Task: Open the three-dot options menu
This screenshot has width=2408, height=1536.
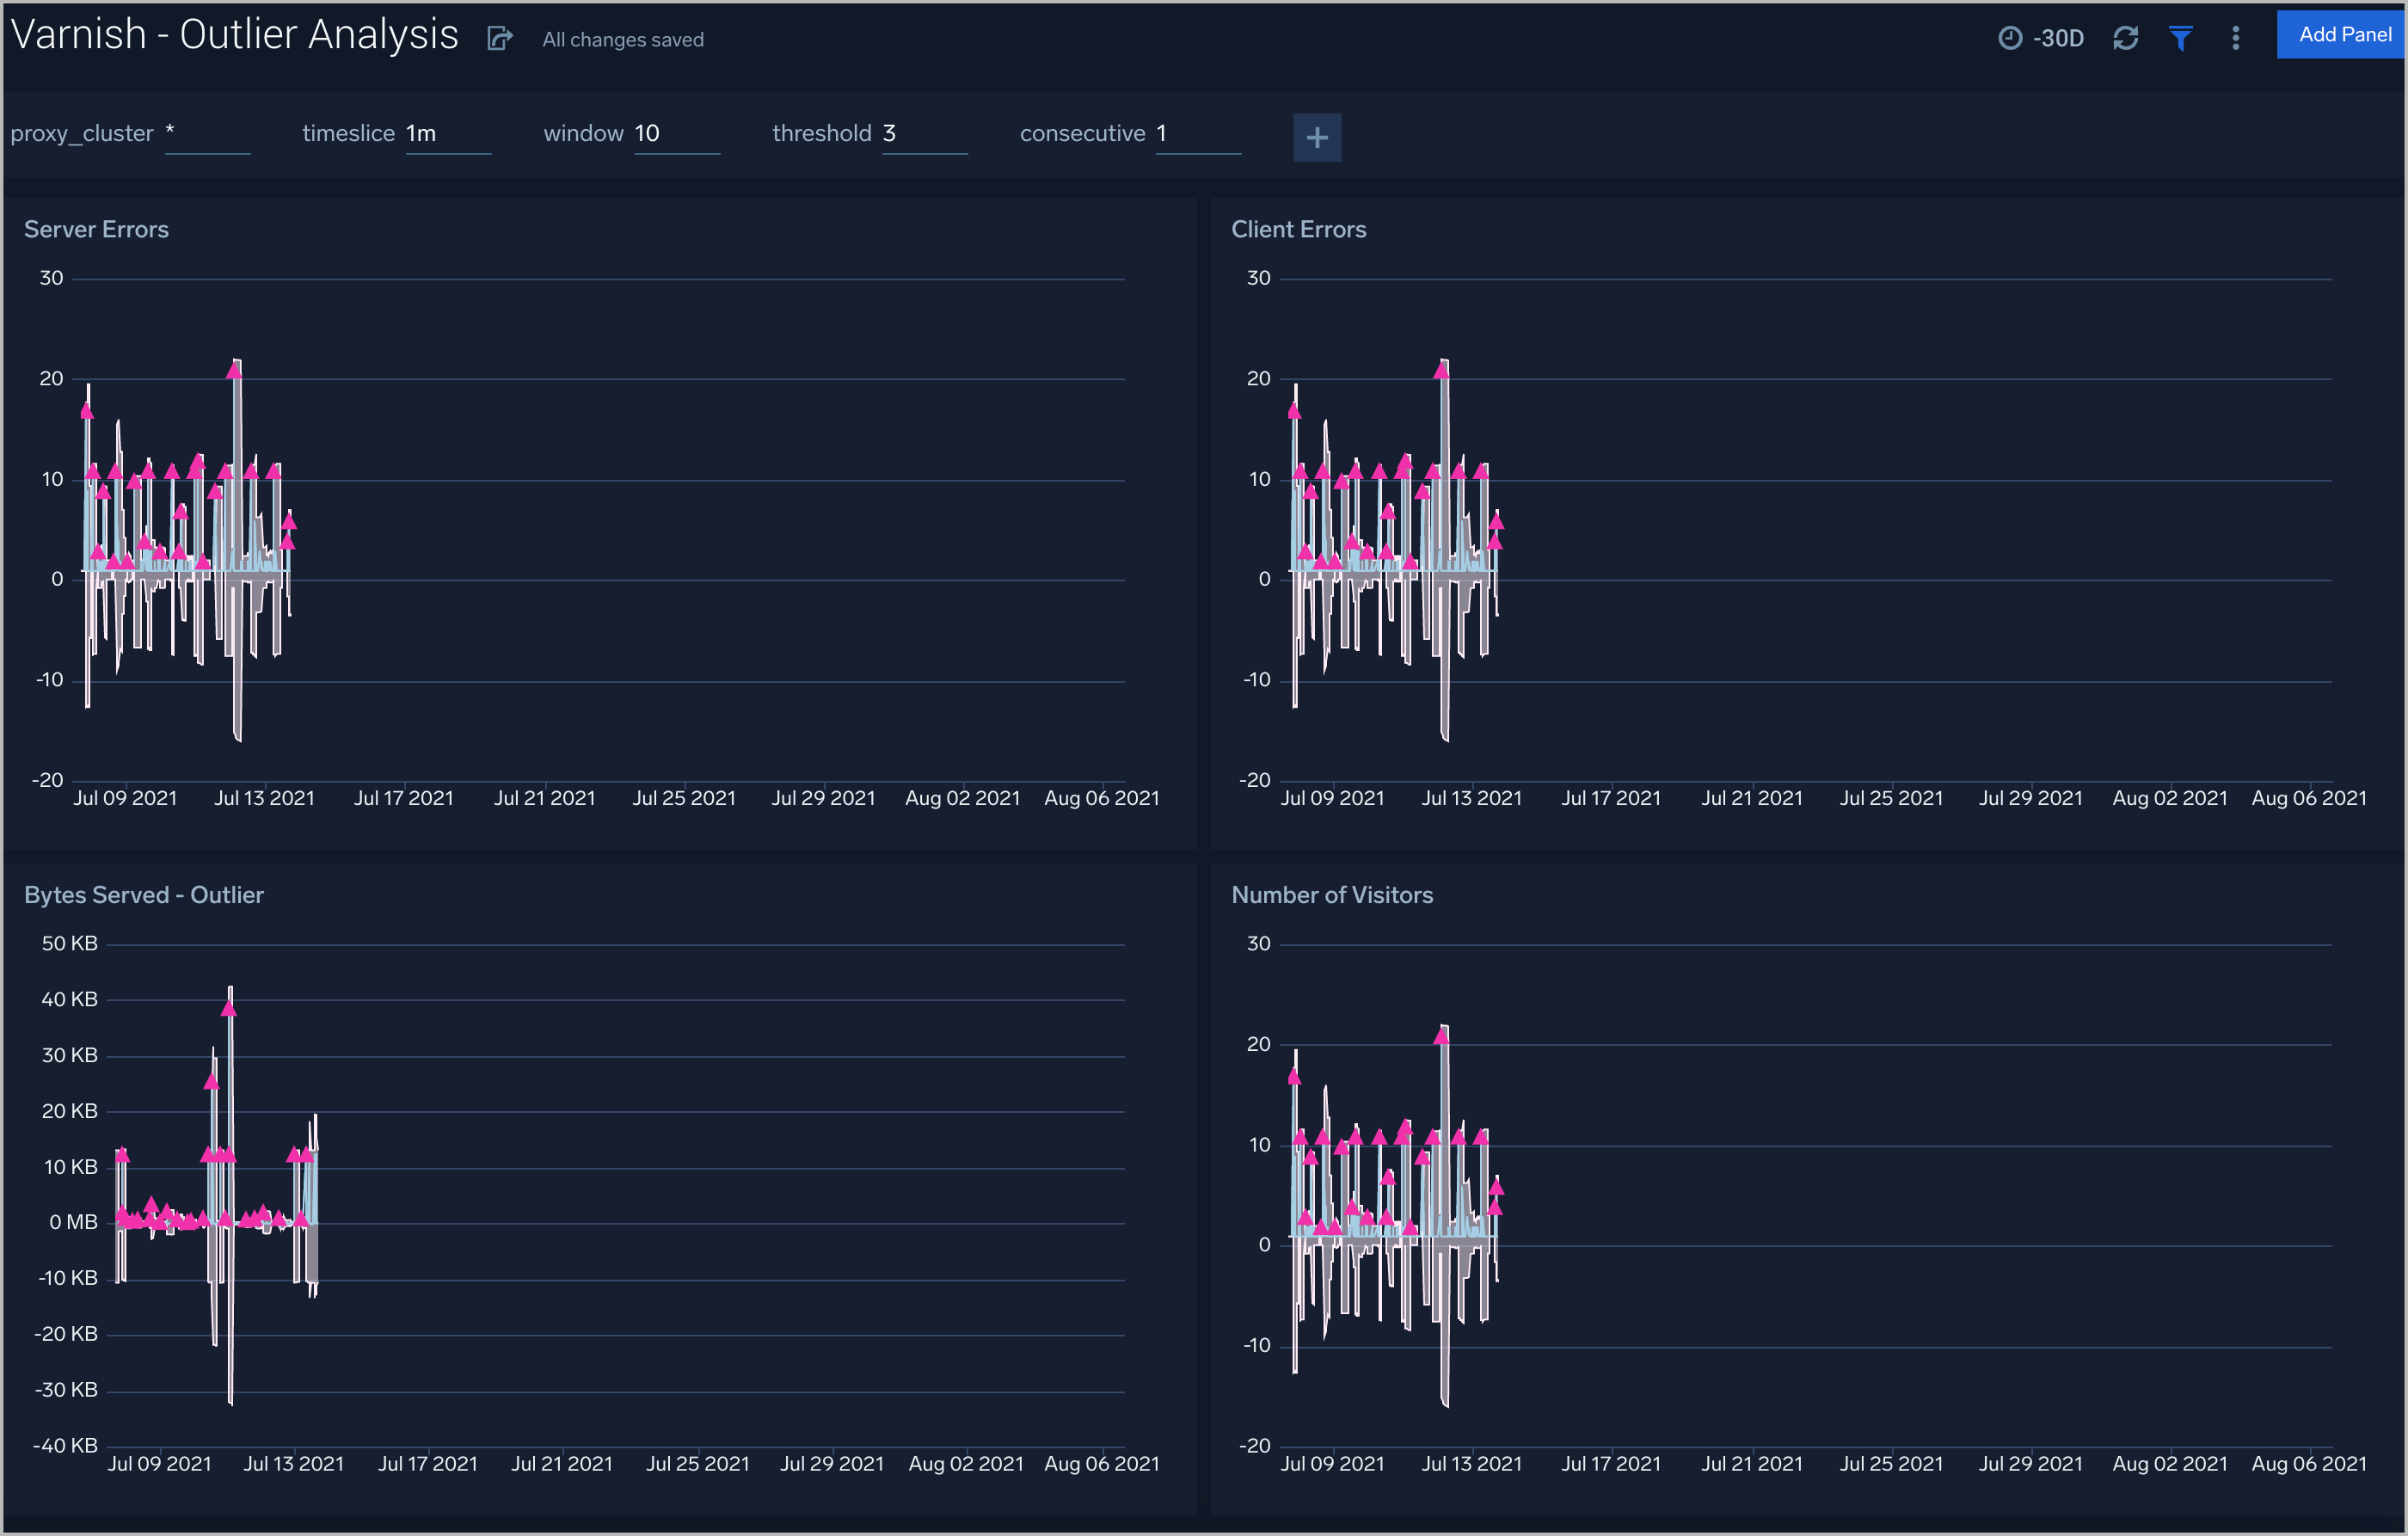Action: pyautogui.click(x=2234, y=38)
